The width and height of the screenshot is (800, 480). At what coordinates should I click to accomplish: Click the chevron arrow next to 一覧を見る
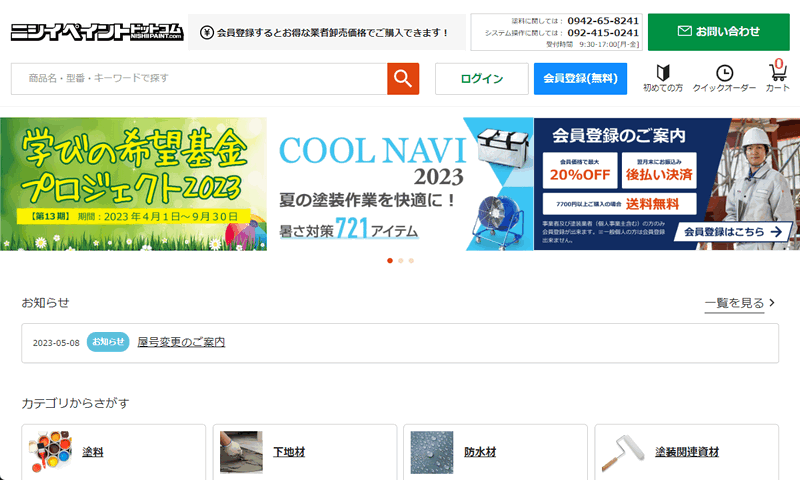[772, 303]
